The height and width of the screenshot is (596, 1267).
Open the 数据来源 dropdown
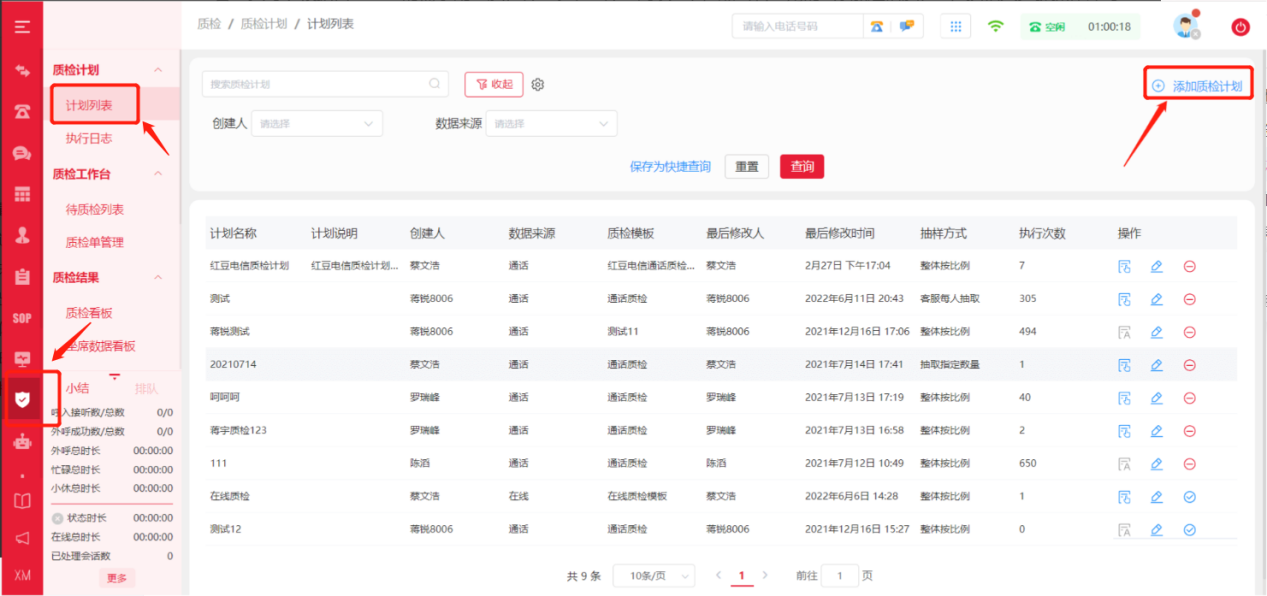pos(551,124)
